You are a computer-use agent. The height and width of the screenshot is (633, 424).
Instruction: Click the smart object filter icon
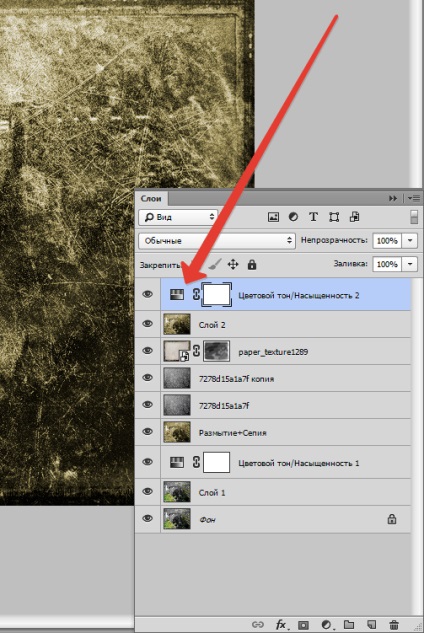click(354, 217)
